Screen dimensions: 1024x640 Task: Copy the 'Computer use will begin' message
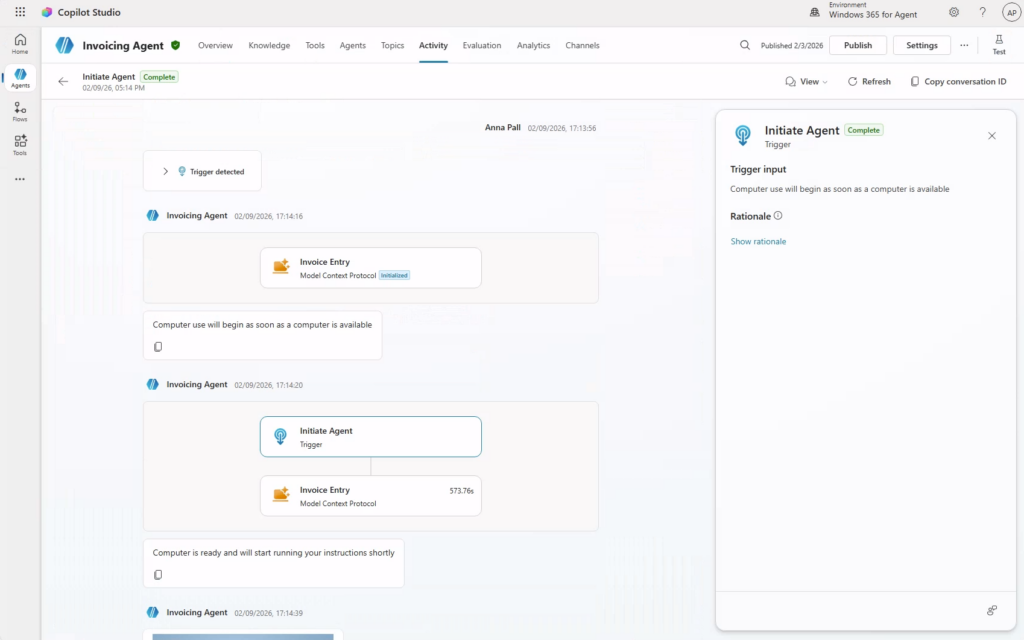tap(158, 347)
